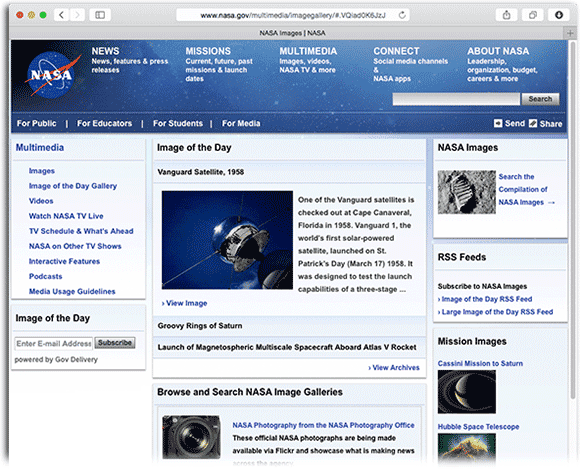580x470 pixels.
Task: Open Images in the Multimedia sidebar
Action: click(x=42, y=171)
